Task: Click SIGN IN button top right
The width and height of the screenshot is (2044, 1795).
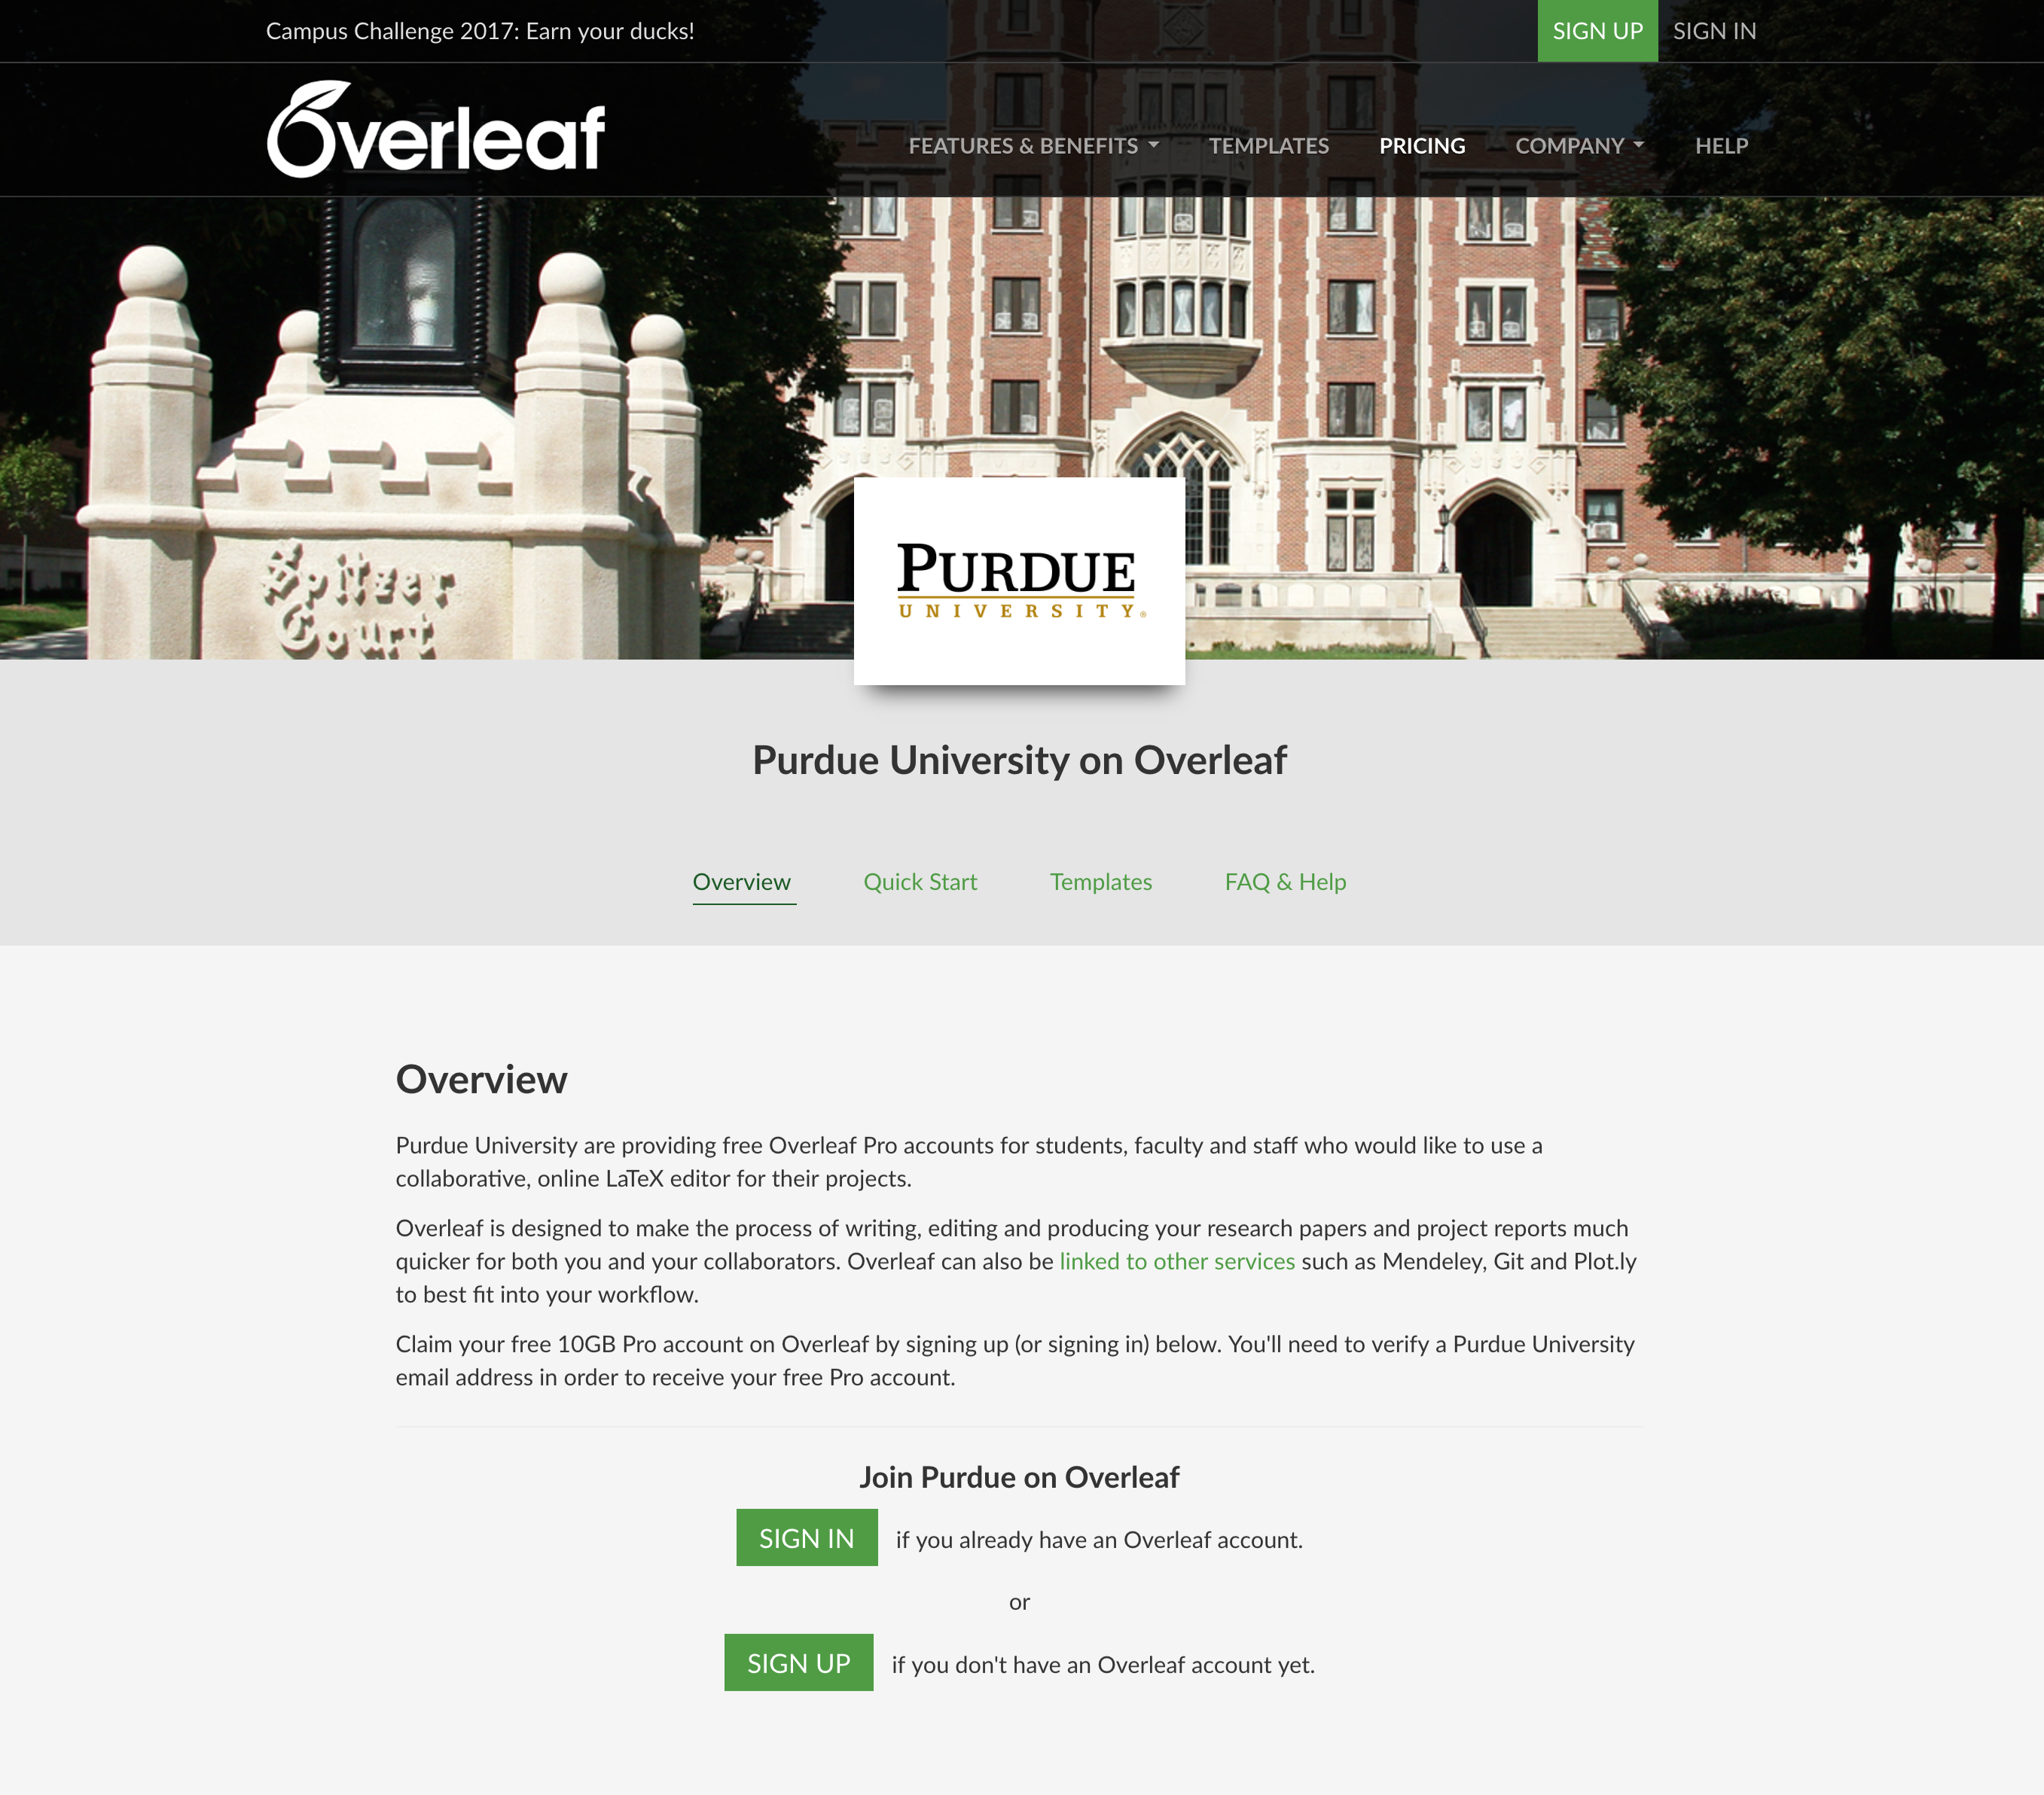Action: click(x=1714, y=29)
